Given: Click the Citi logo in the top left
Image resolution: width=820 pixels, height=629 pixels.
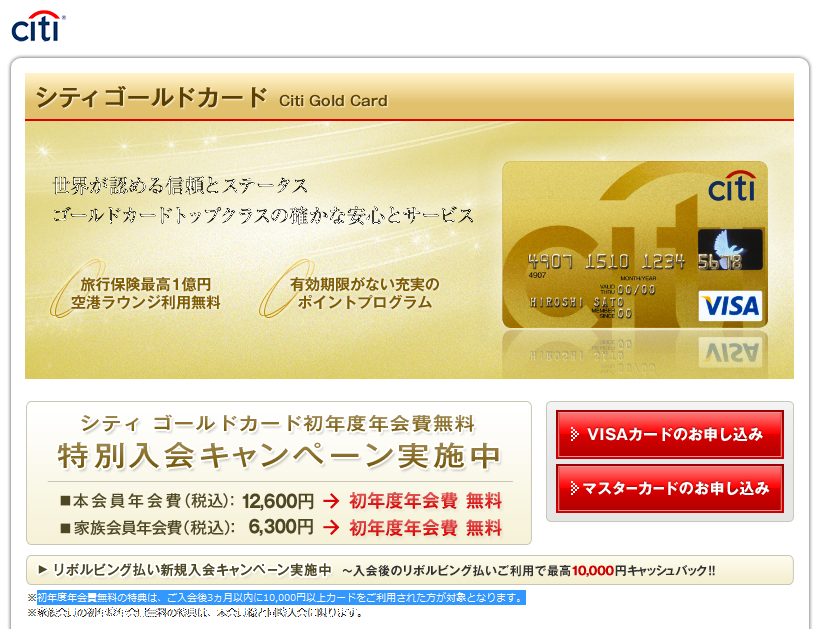Looking at the screenshot, I should click(x=39, y=23).
